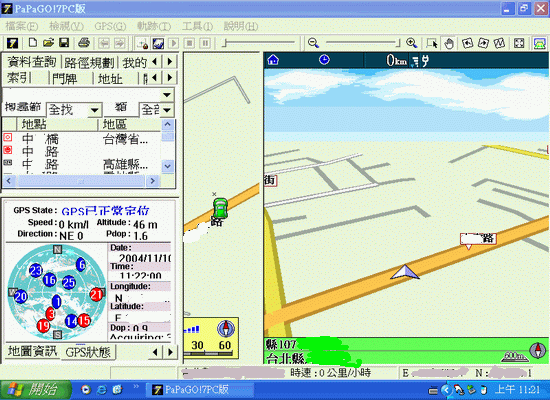This screenshot has height=400, width=550.
Task: Adjust the track playback position slider
Action: point(259,43)
